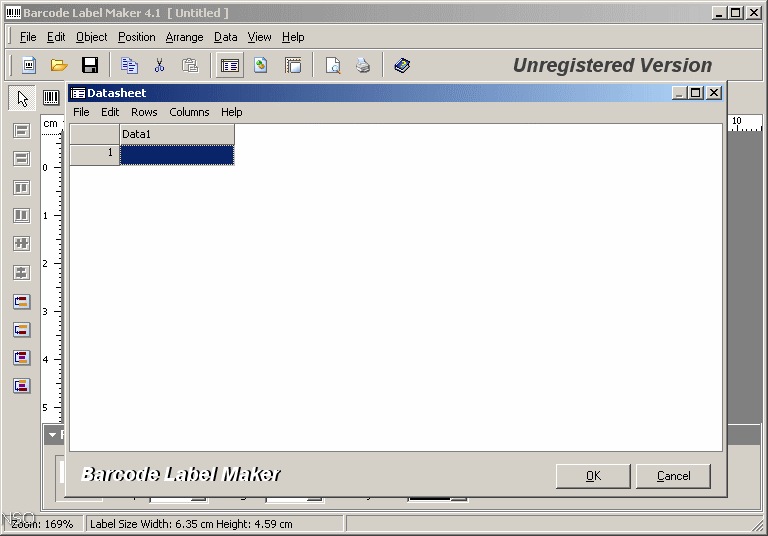Close the Barcode Label Maker window
This screenshot has width=768, height=536.
[x=754, y=13]
